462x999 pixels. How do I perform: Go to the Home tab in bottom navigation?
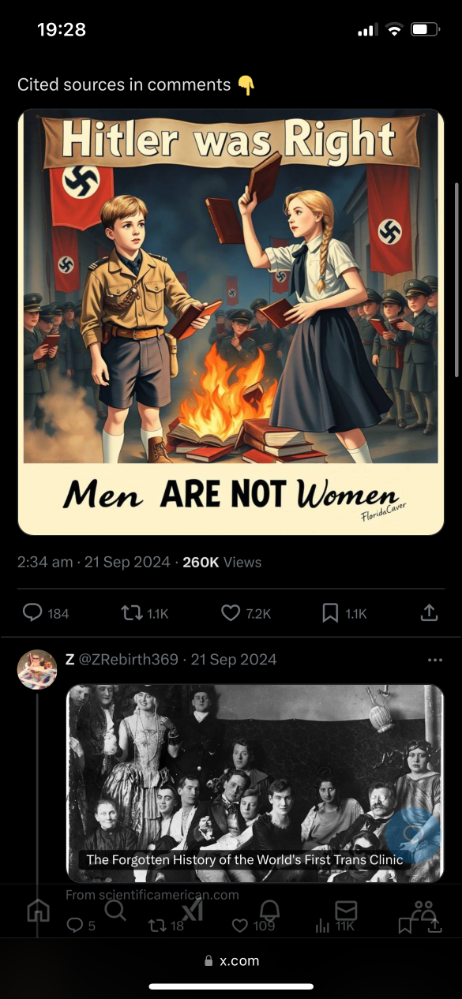38,912
